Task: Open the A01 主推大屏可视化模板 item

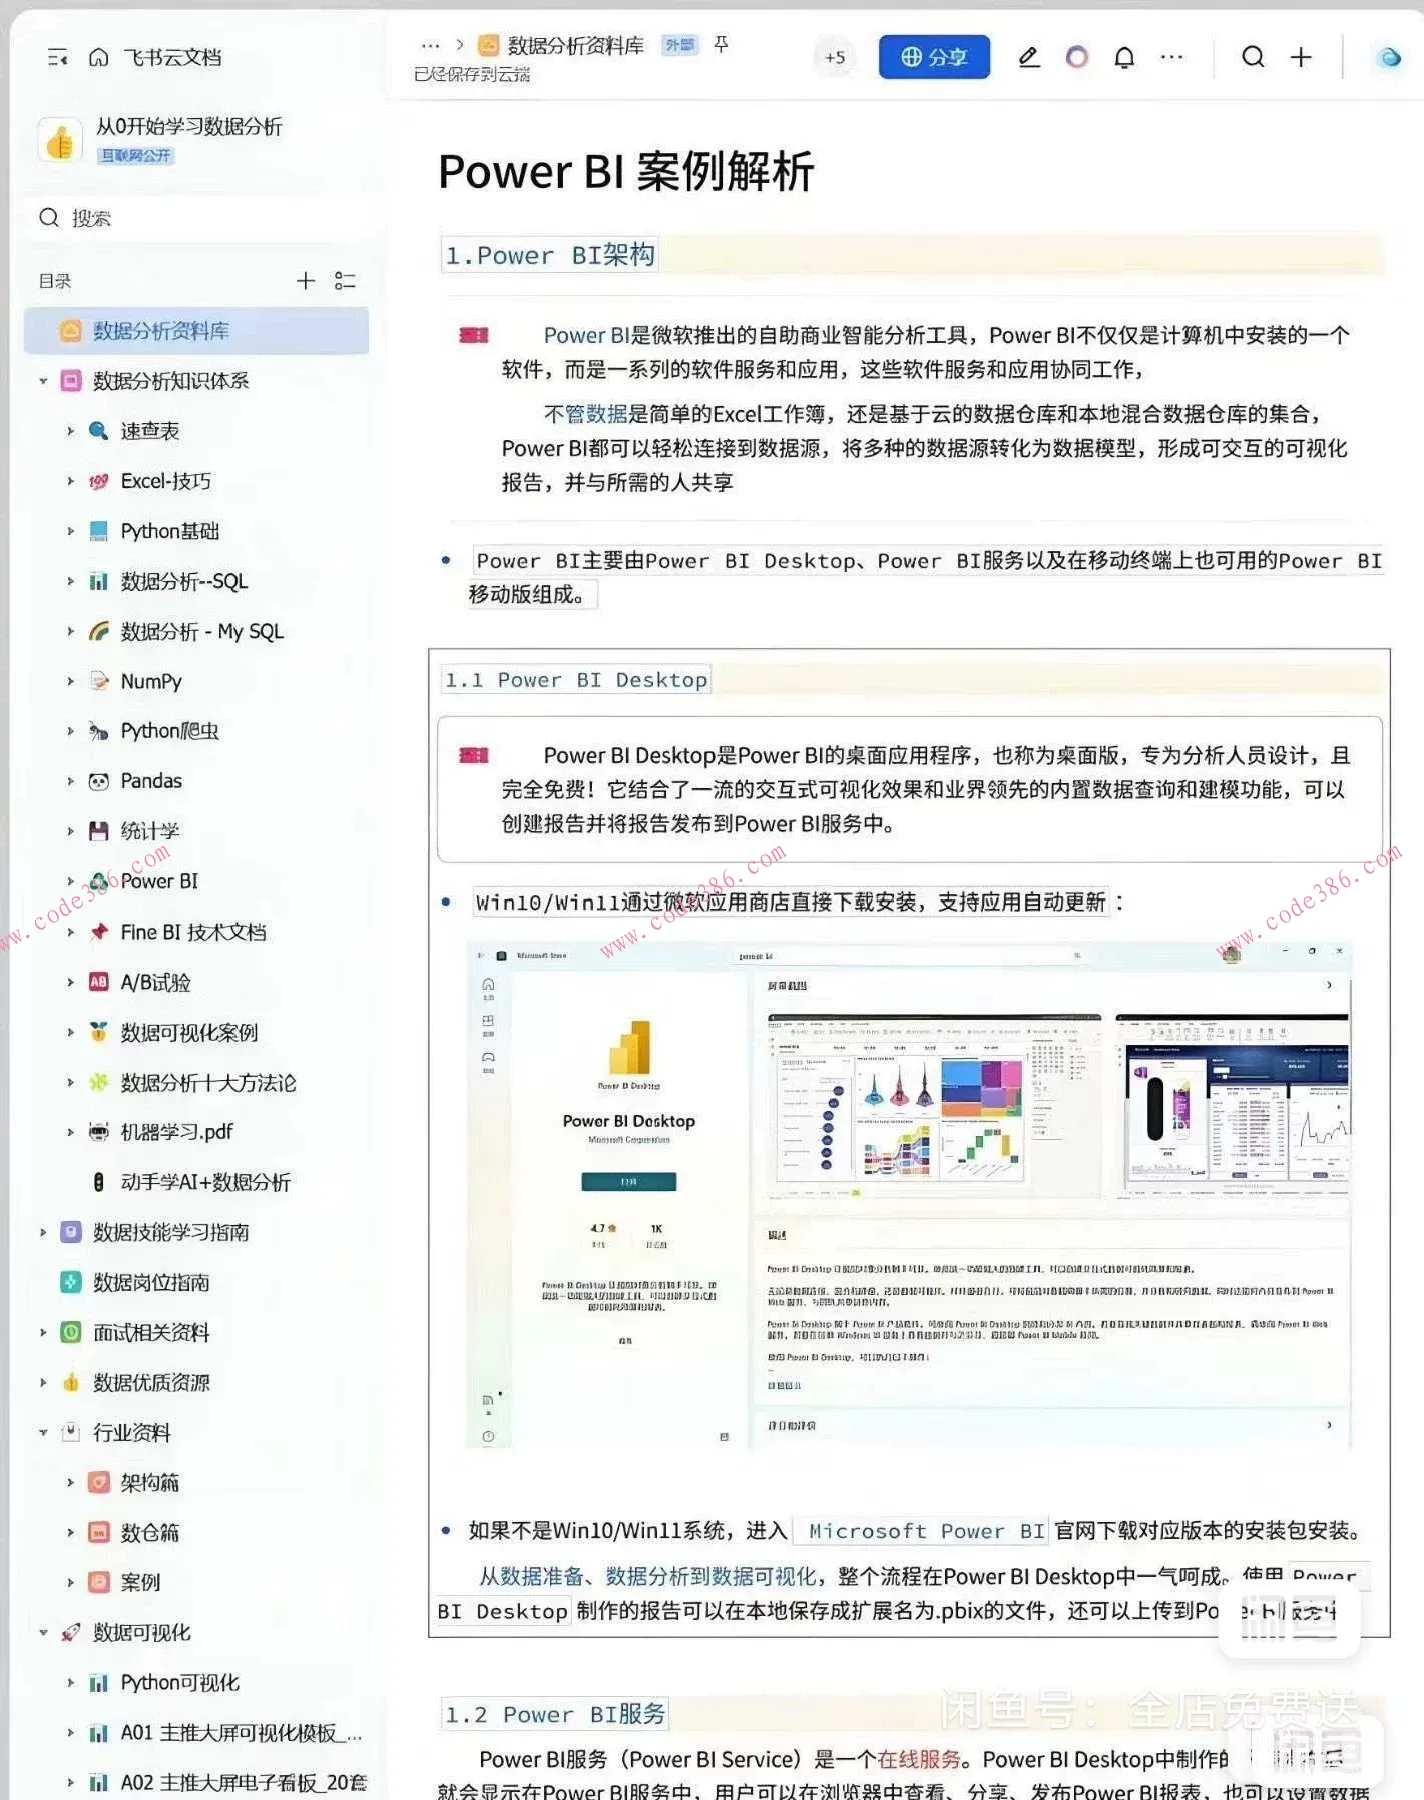Action: (241, 1732)
